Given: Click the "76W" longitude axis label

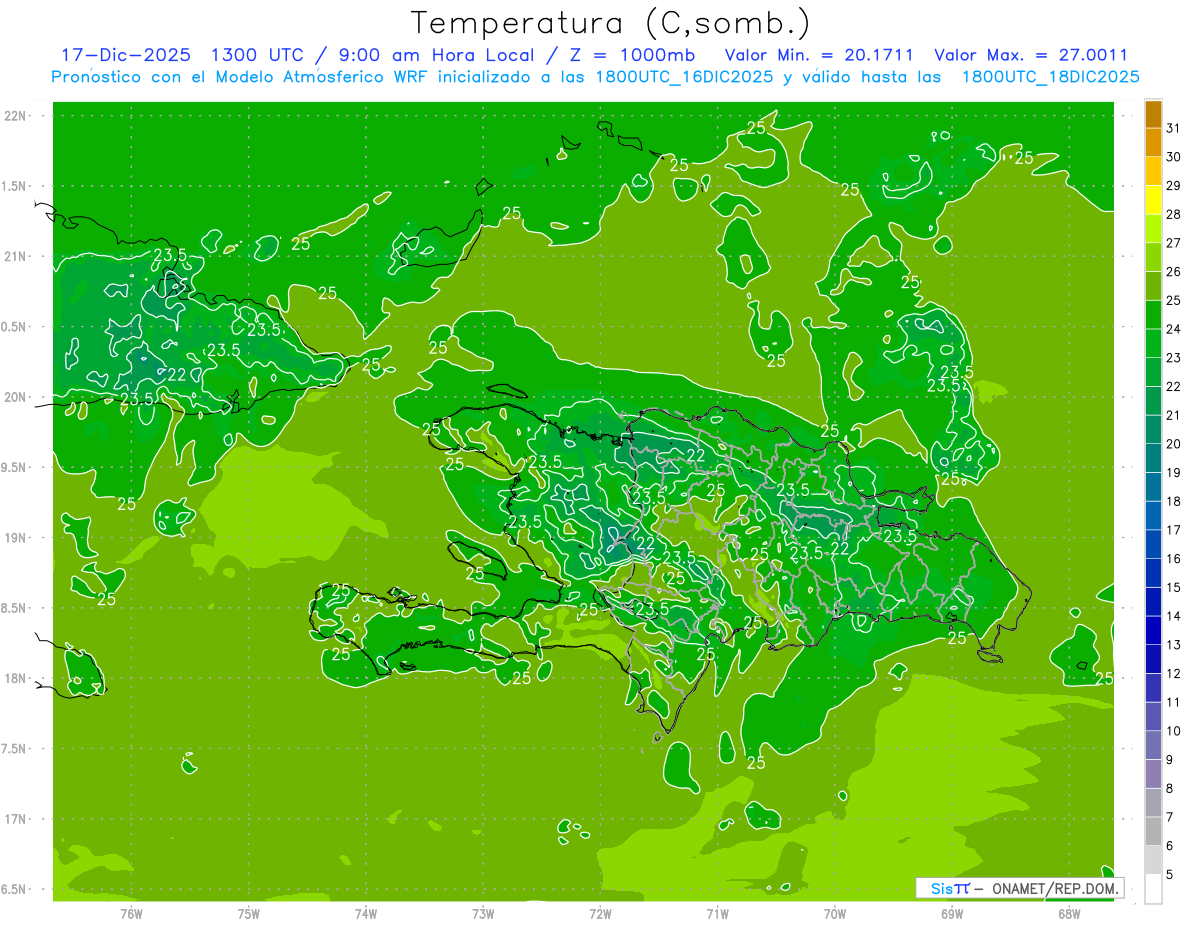Looking at the screenshot, I should [x=131, y=915].
